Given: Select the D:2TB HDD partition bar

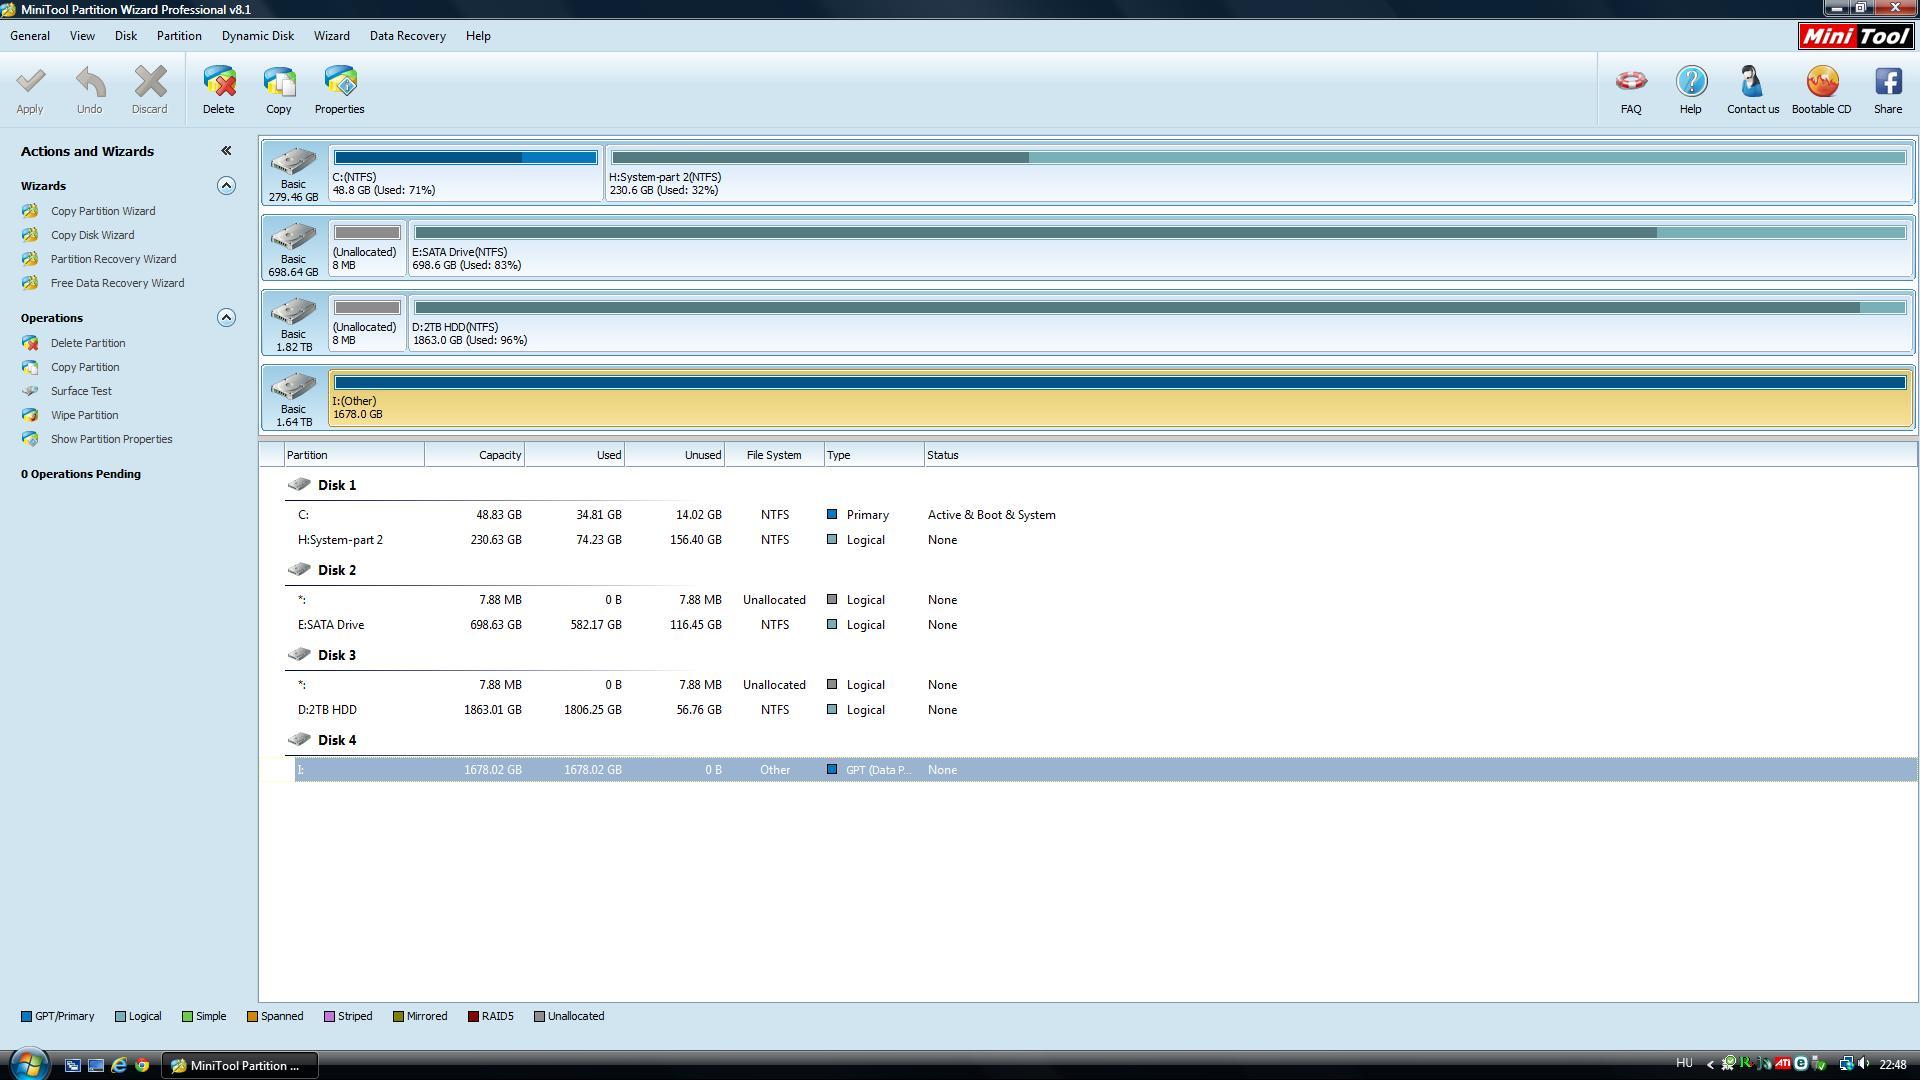Looking at the screenshot, I should coord(1161,308).
